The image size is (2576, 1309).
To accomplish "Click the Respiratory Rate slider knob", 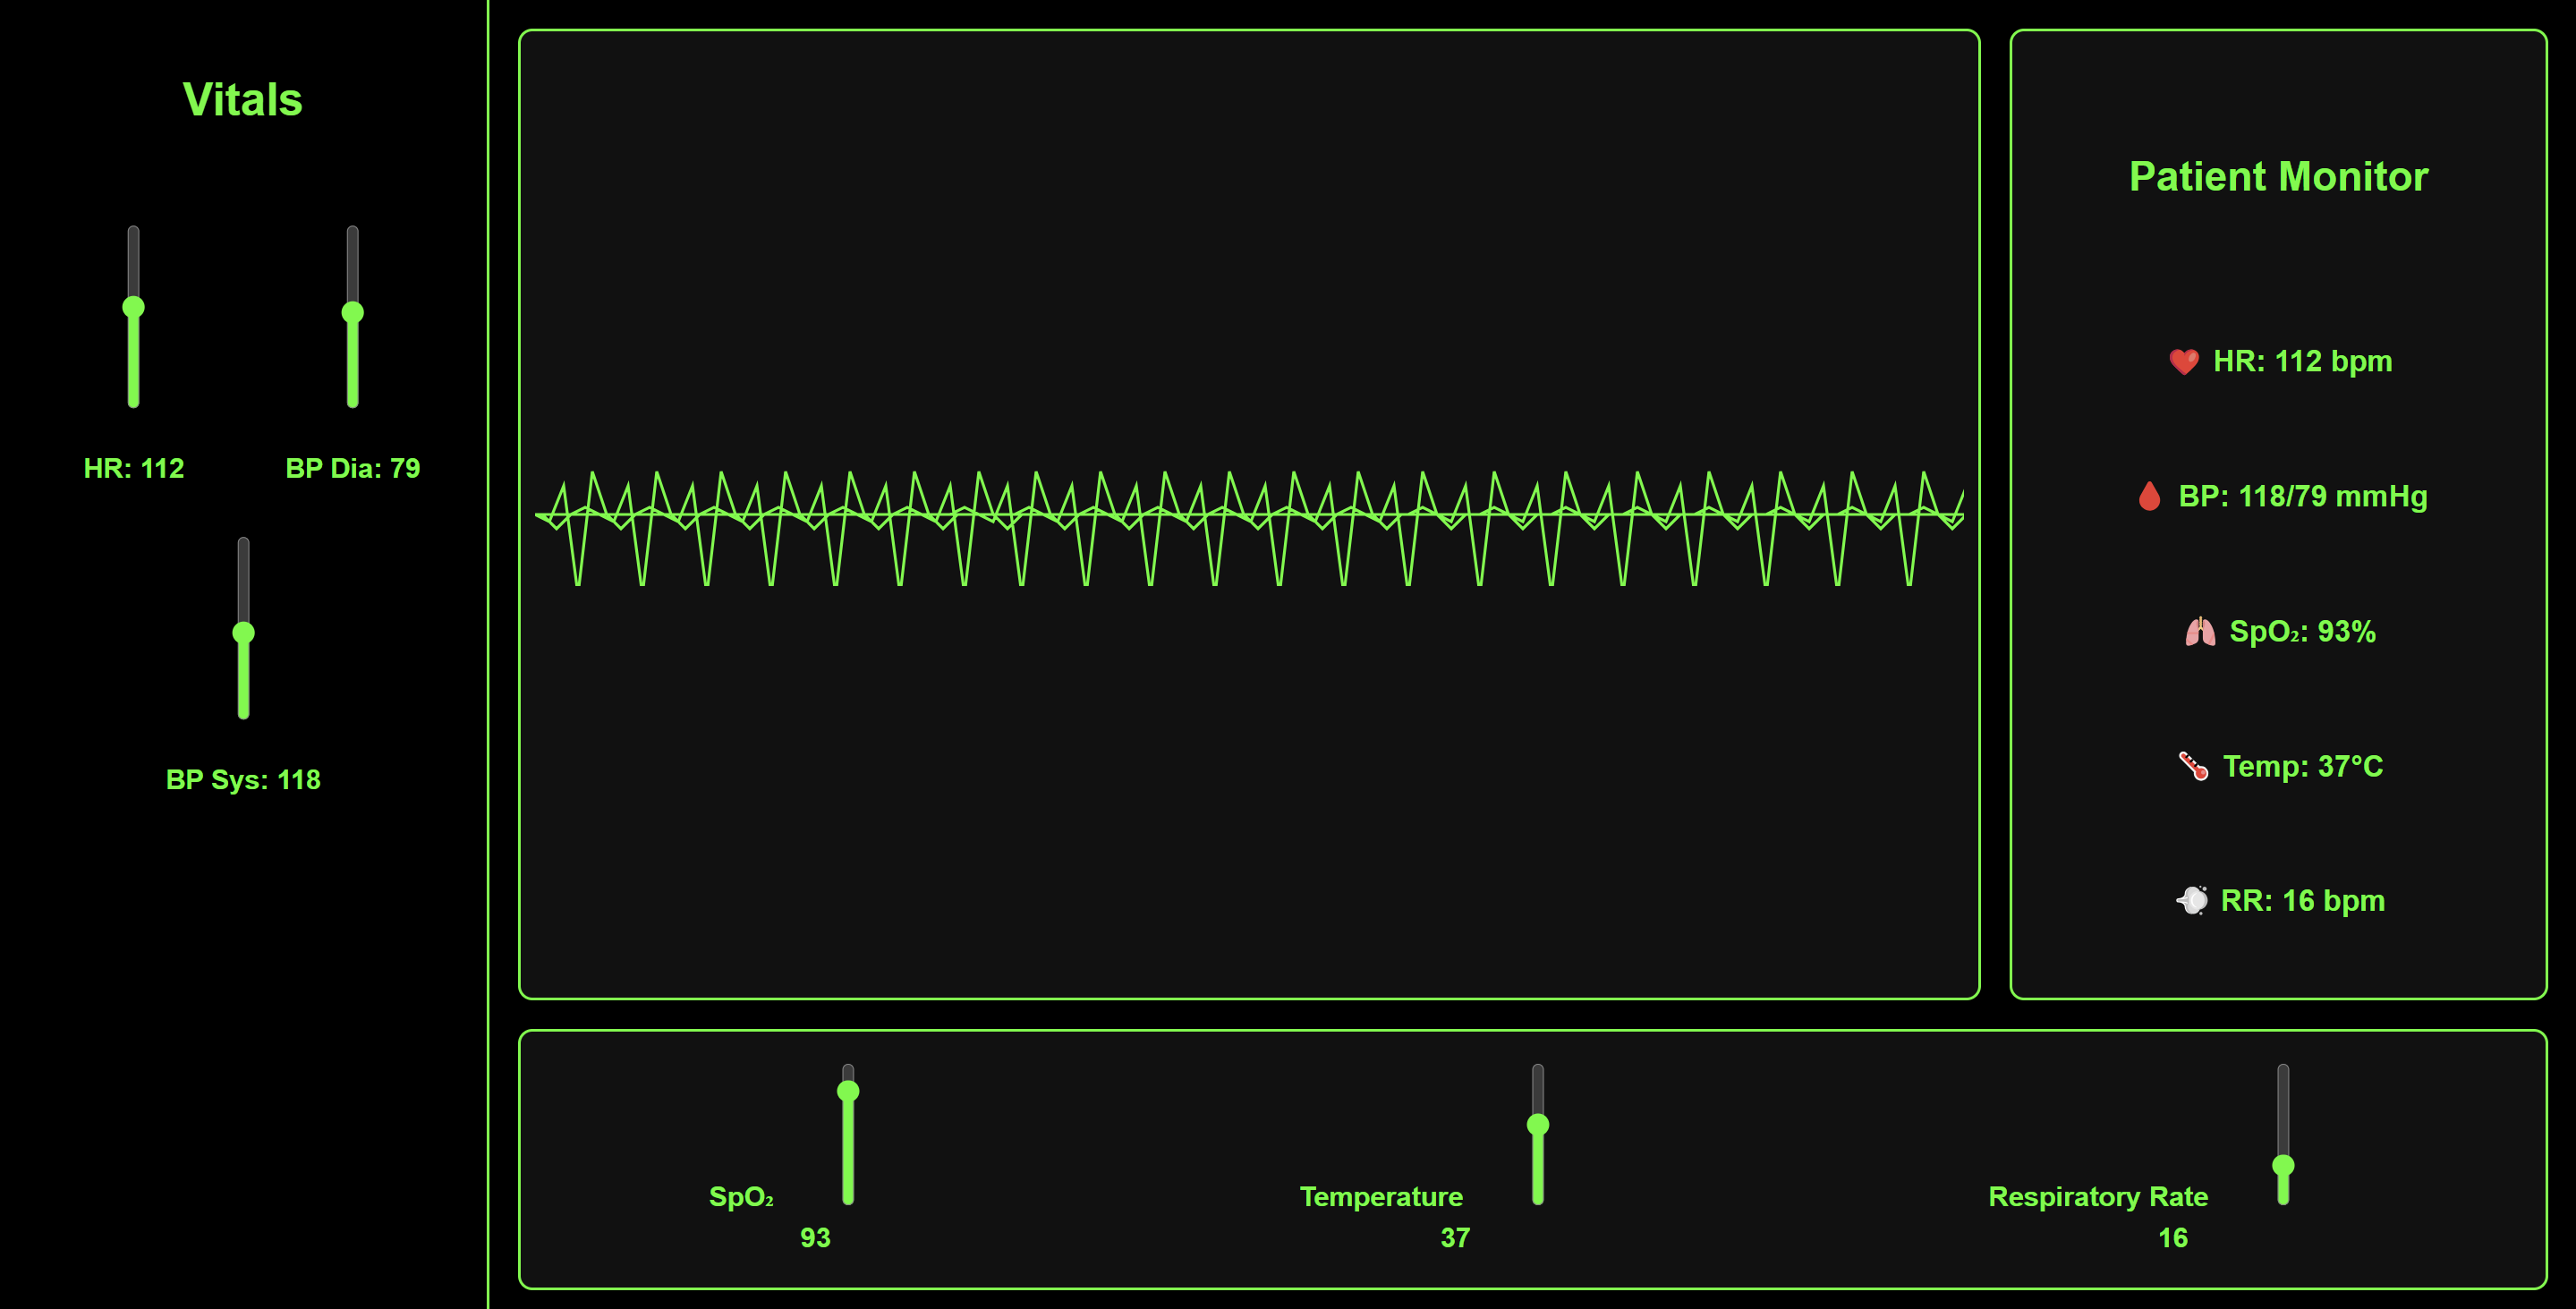I will tap(2283, 1165).
